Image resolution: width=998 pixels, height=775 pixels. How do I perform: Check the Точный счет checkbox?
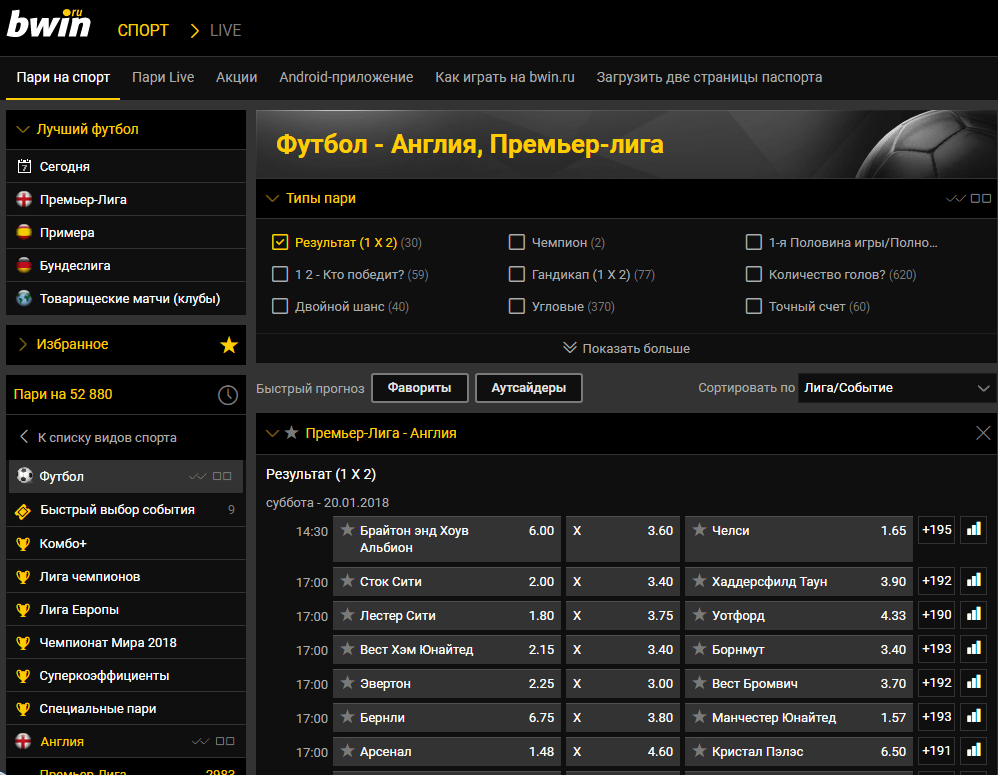coord(754,306)
